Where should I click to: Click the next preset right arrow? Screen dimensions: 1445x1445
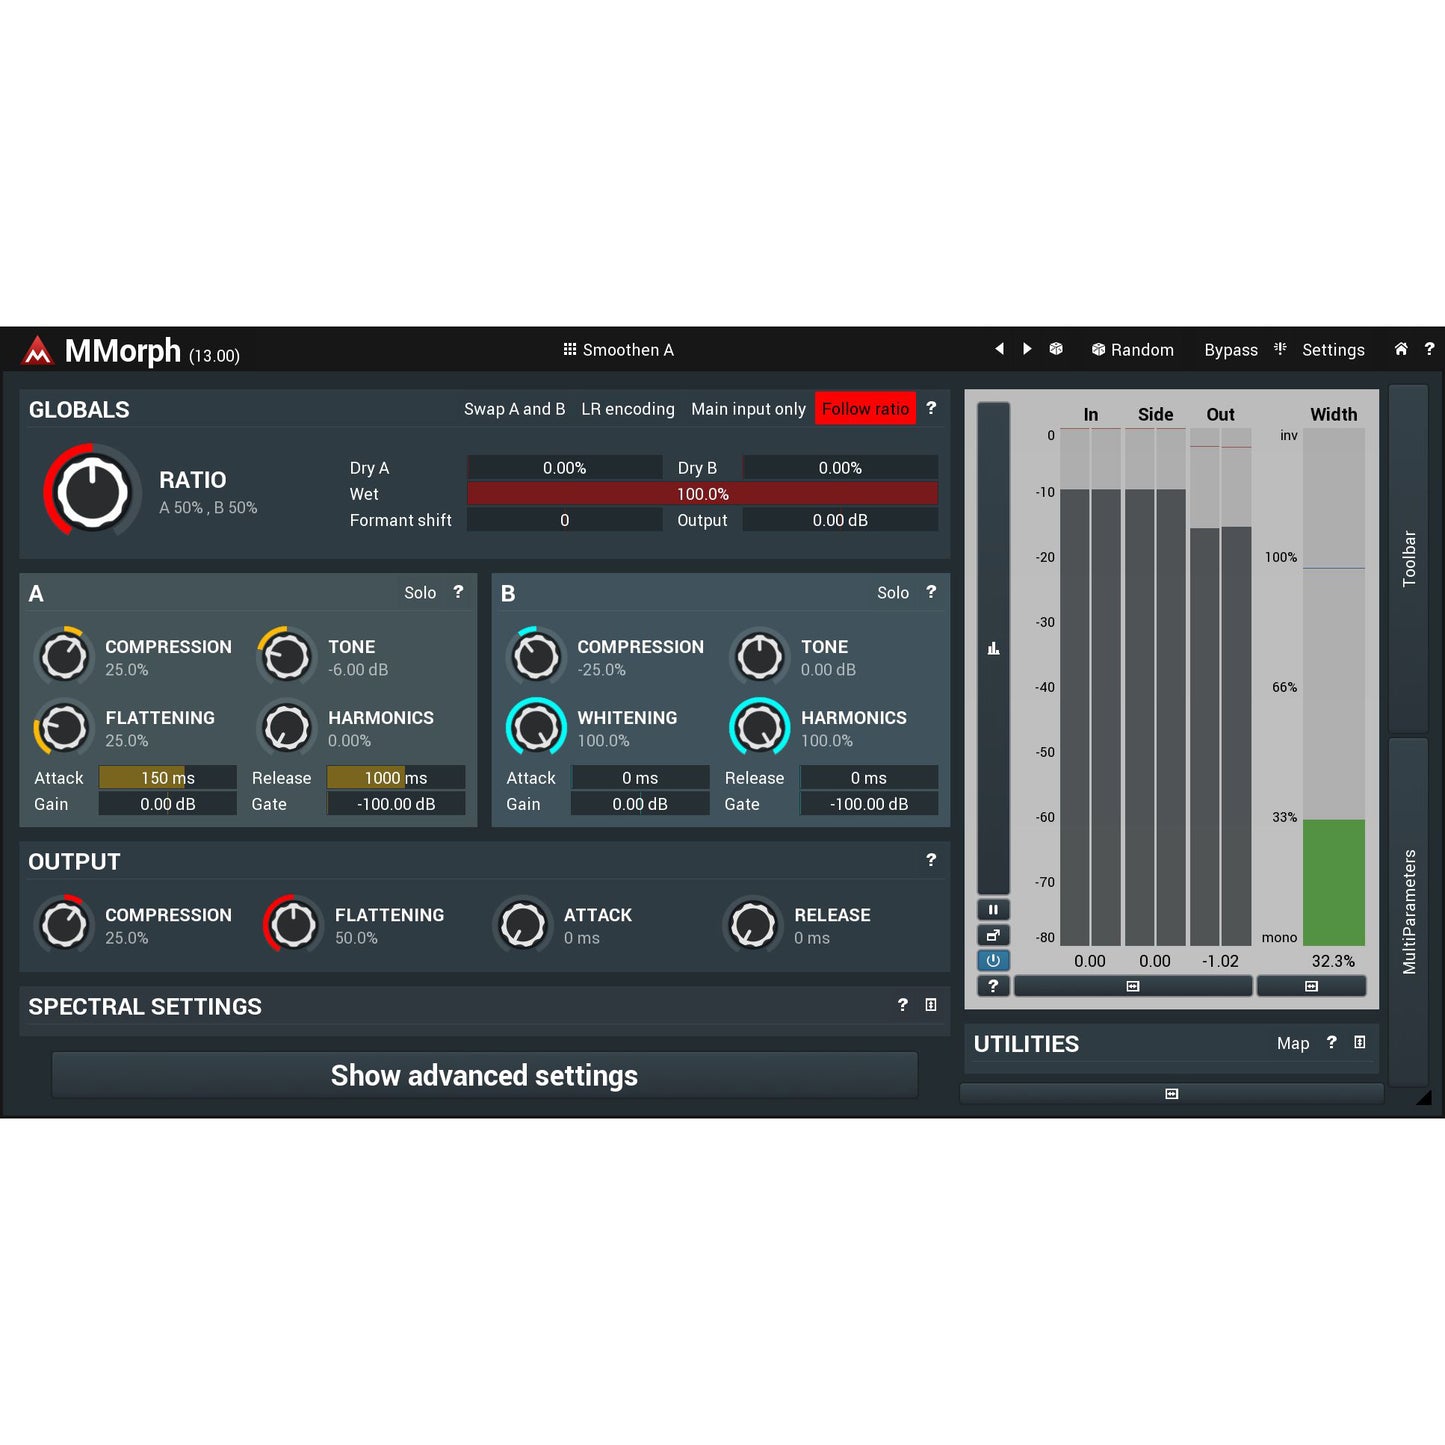[x=1027, y=349]
